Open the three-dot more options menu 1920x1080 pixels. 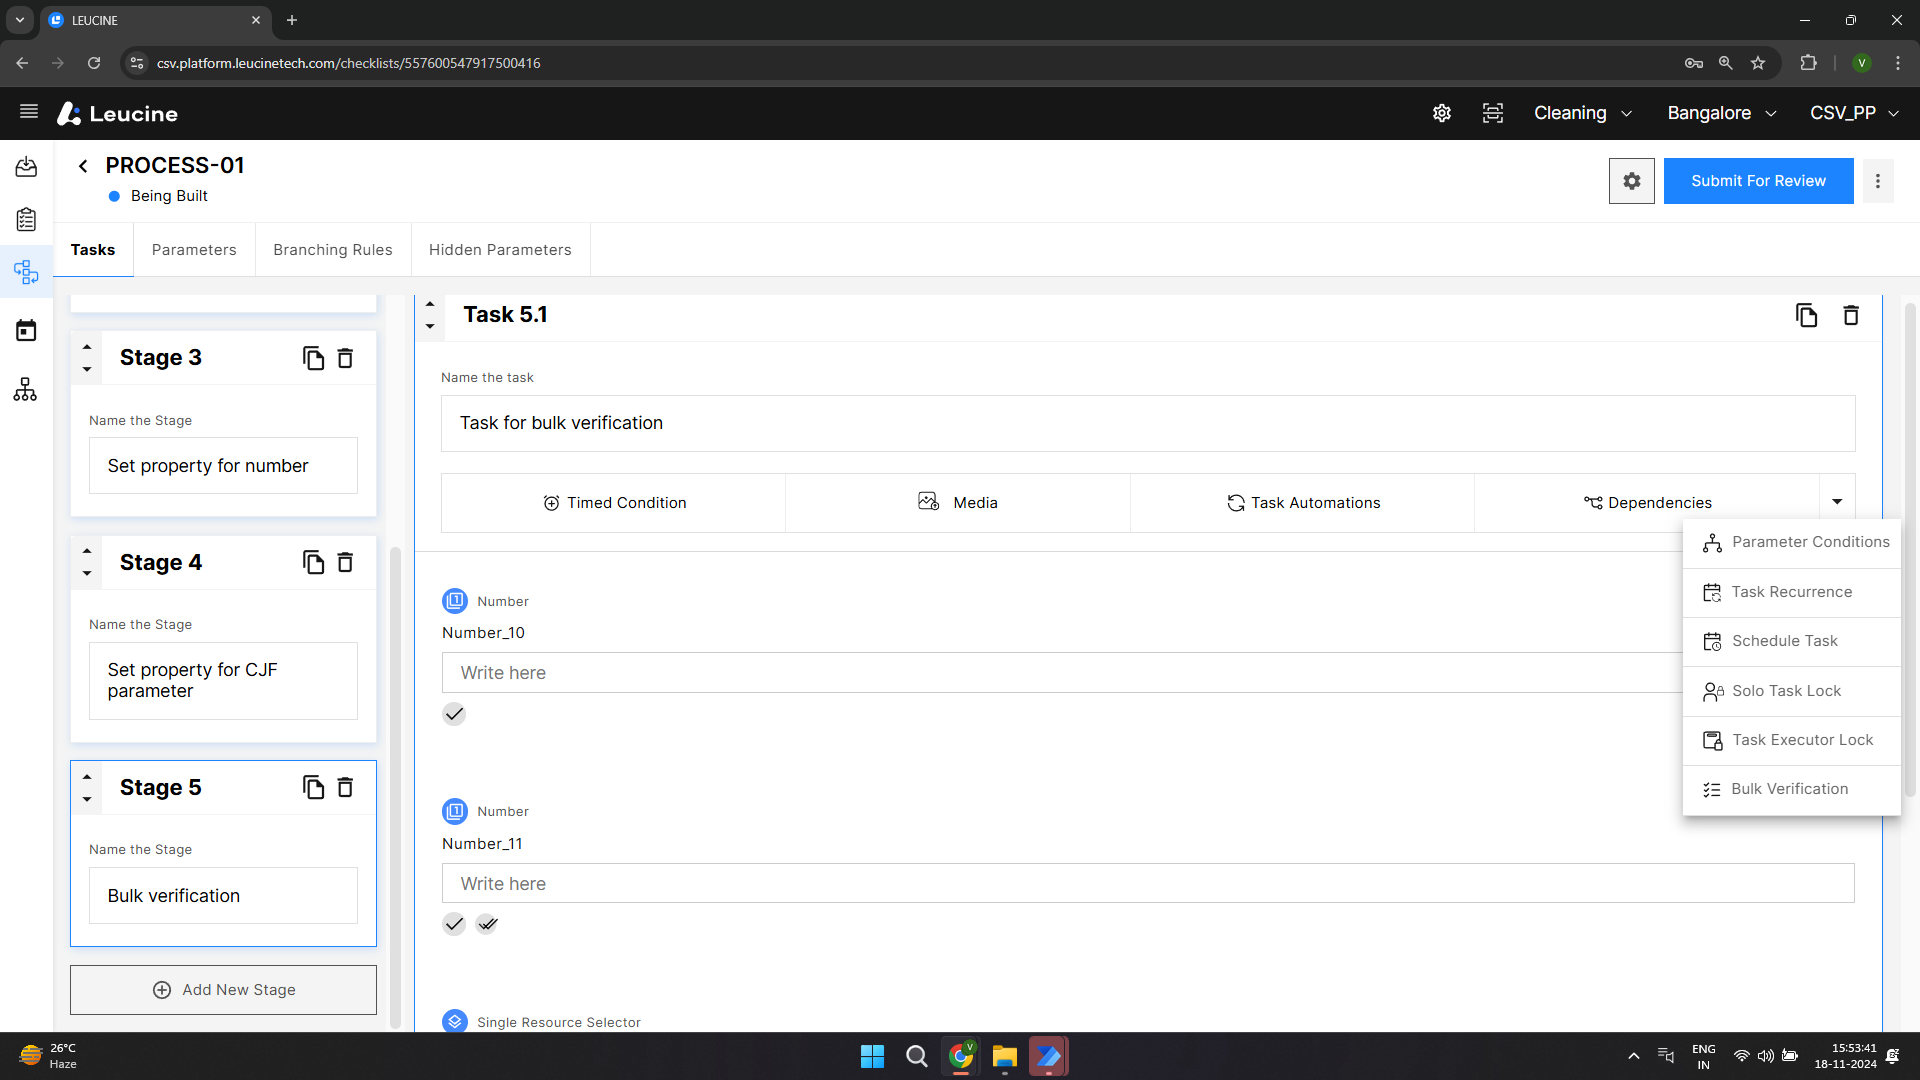tap(1877, 181)
